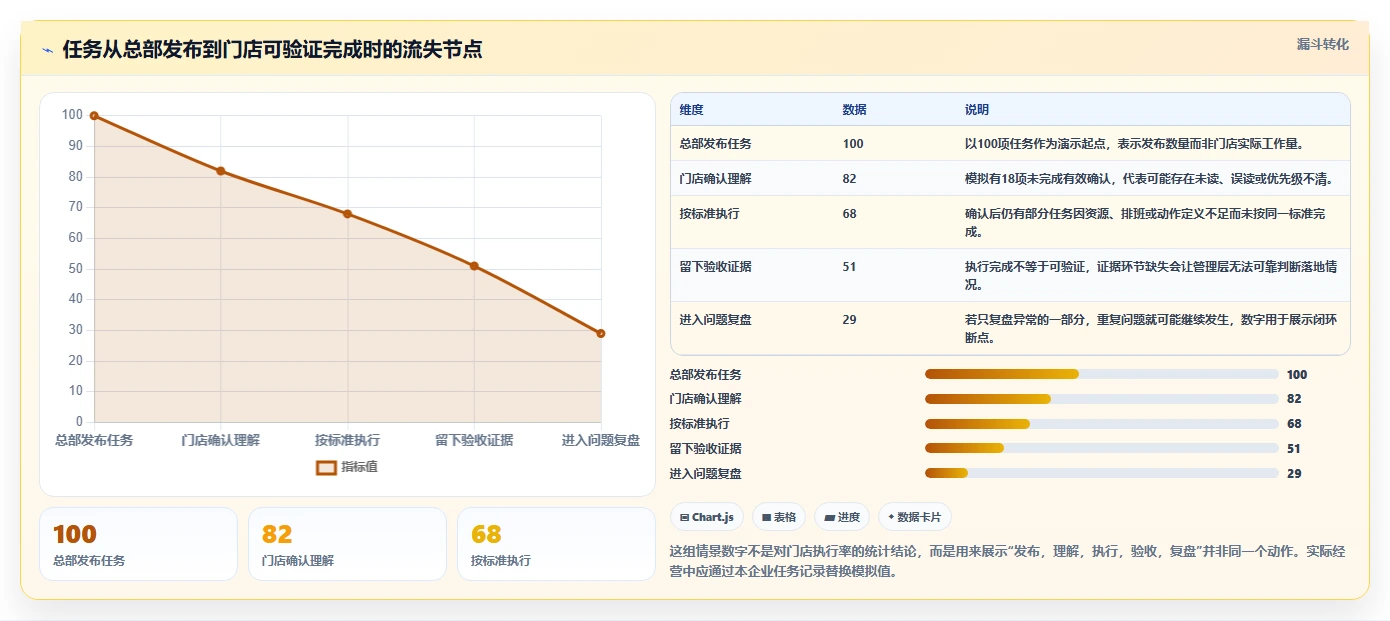Click the Chart.js tag chip
The image size is (1390, 621).
pyautogui.click(x=707, y=517)
